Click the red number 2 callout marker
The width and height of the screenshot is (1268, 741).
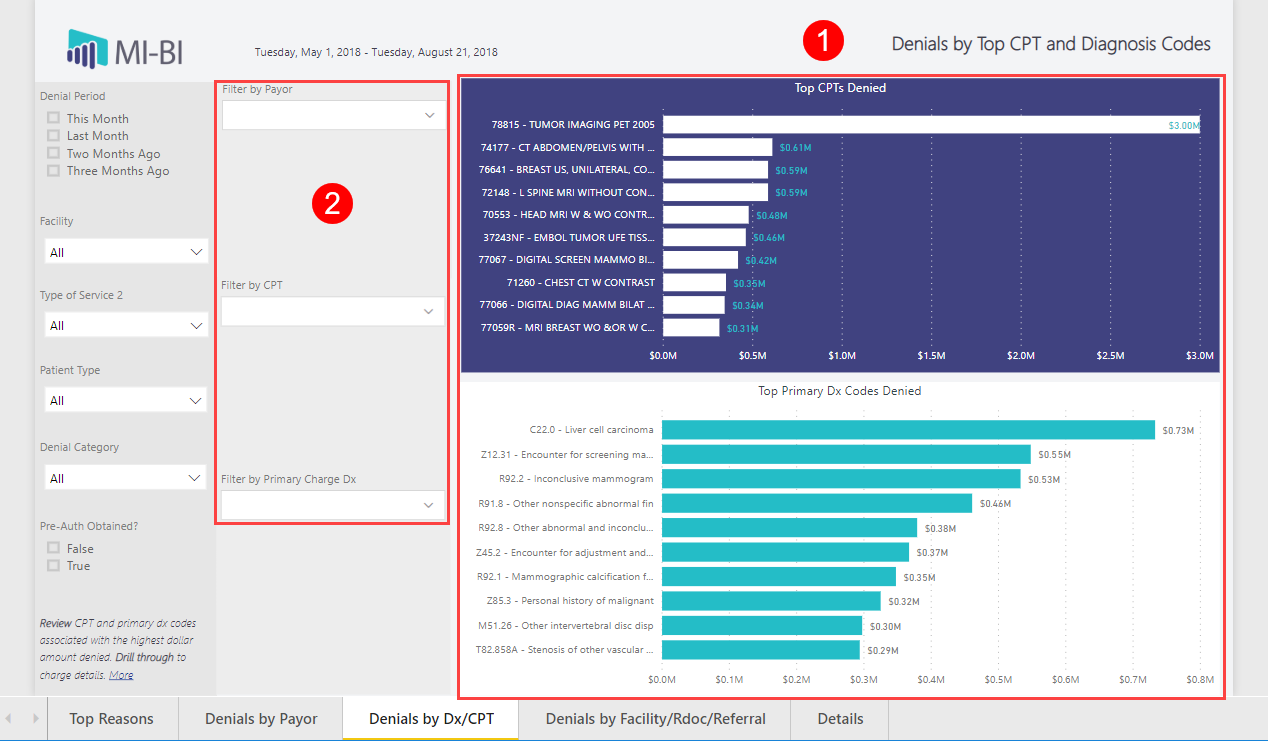pos(332,204)
